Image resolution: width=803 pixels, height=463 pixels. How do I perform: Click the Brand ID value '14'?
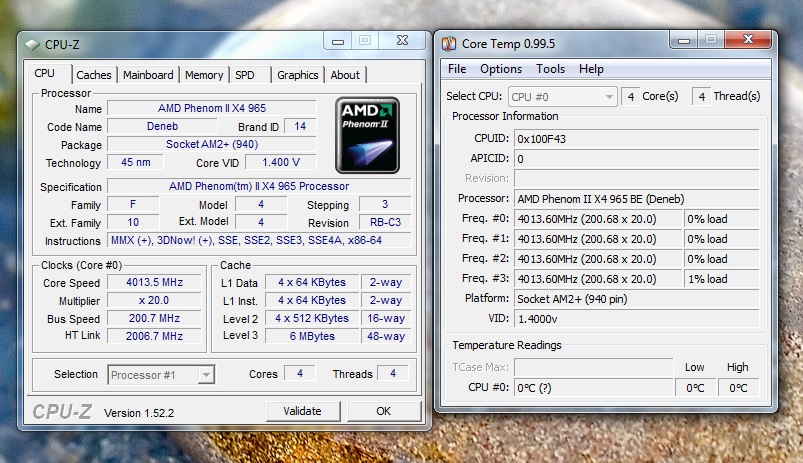(x=300, y=126)
